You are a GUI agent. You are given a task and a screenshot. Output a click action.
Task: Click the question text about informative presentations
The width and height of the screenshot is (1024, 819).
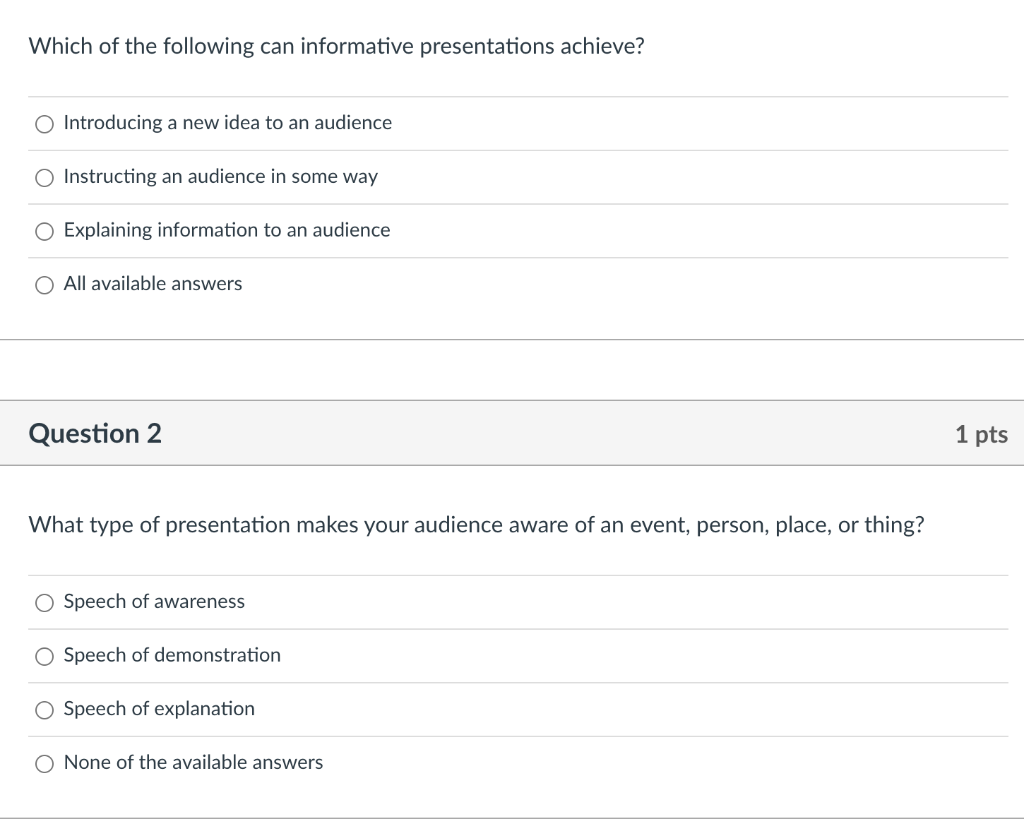coord(336,47)
